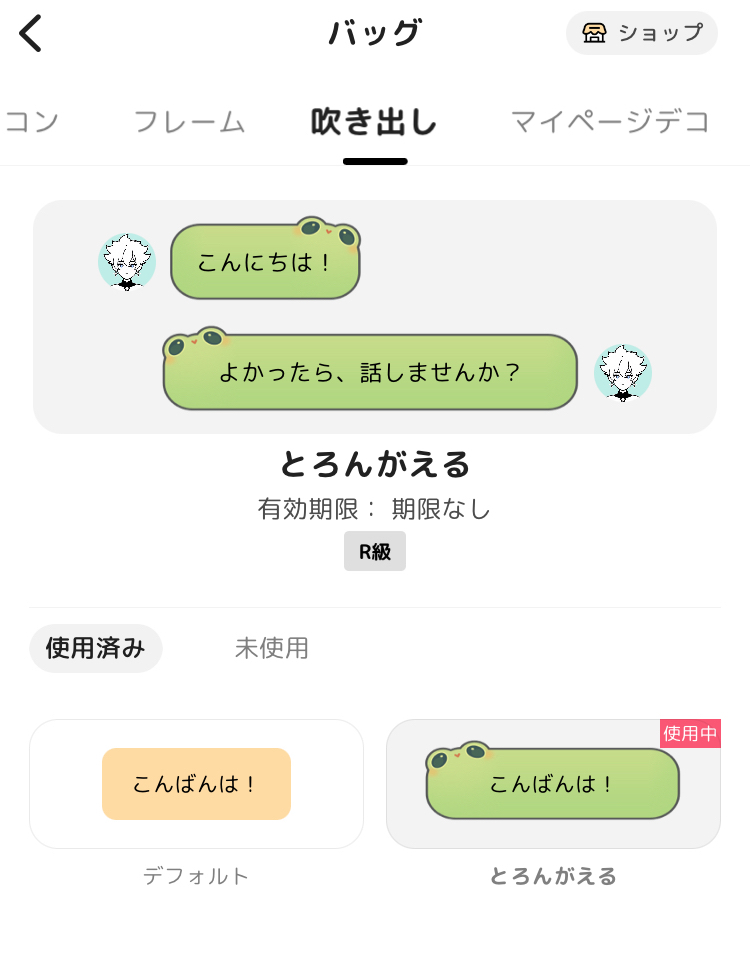Select the 吹き出し tab

pos(375,122)
